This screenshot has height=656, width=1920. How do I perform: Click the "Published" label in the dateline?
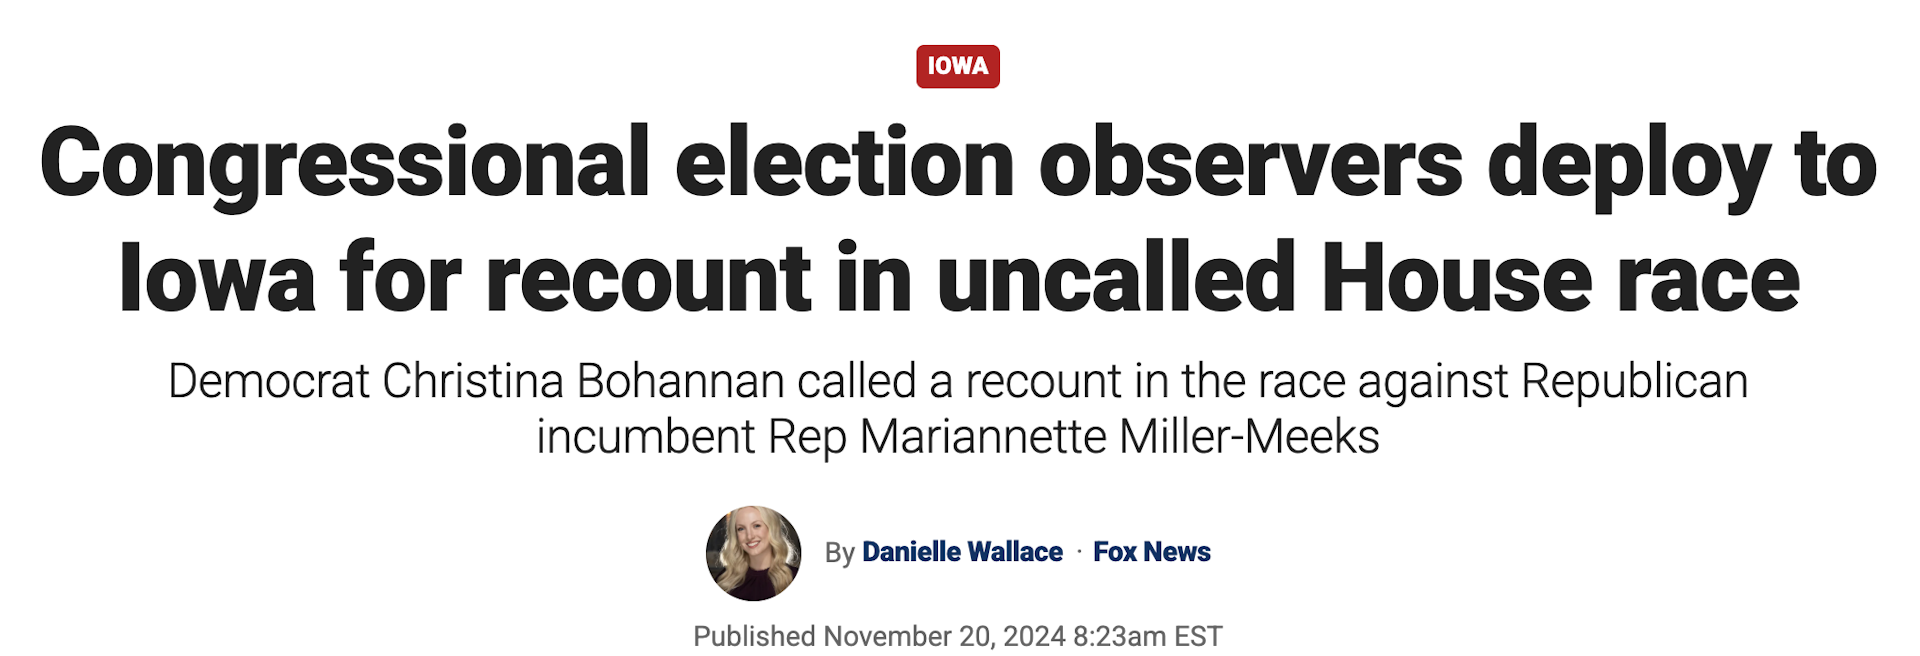754,636
